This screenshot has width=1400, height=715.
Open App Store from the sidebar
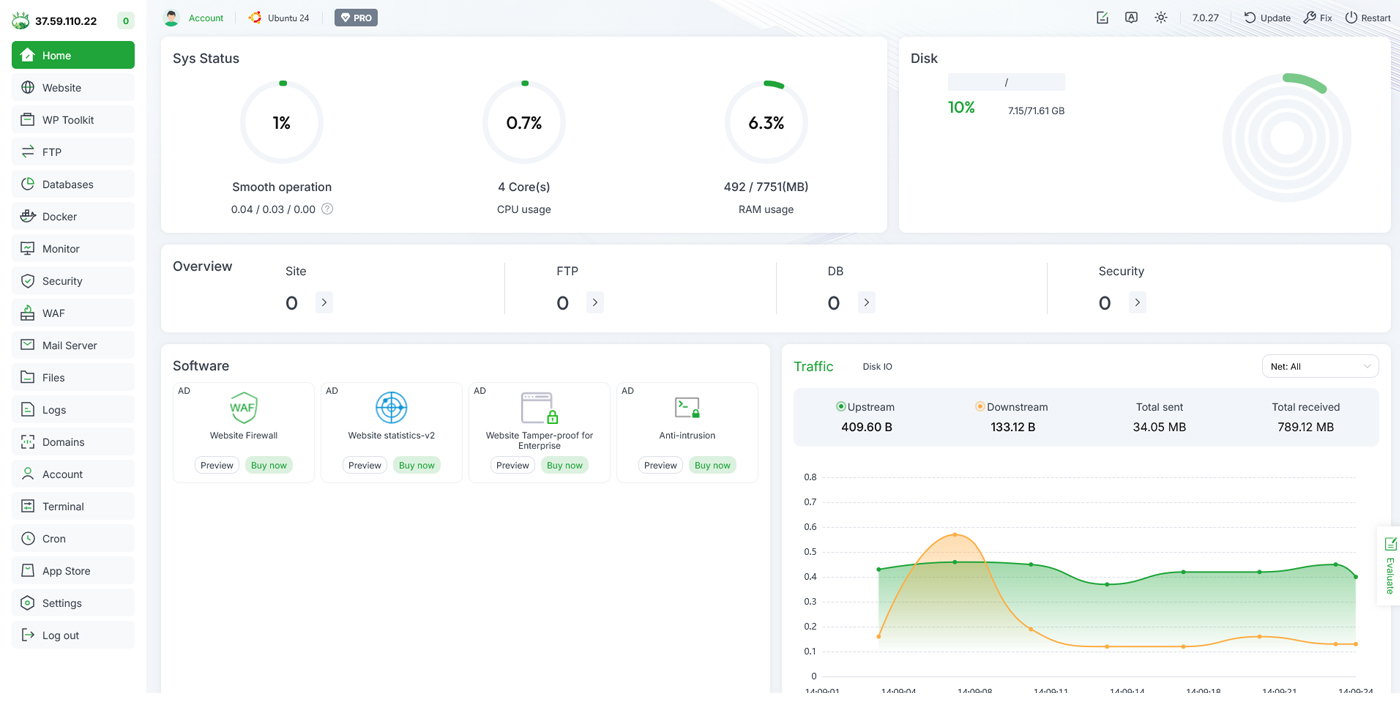tap(73, 571)
